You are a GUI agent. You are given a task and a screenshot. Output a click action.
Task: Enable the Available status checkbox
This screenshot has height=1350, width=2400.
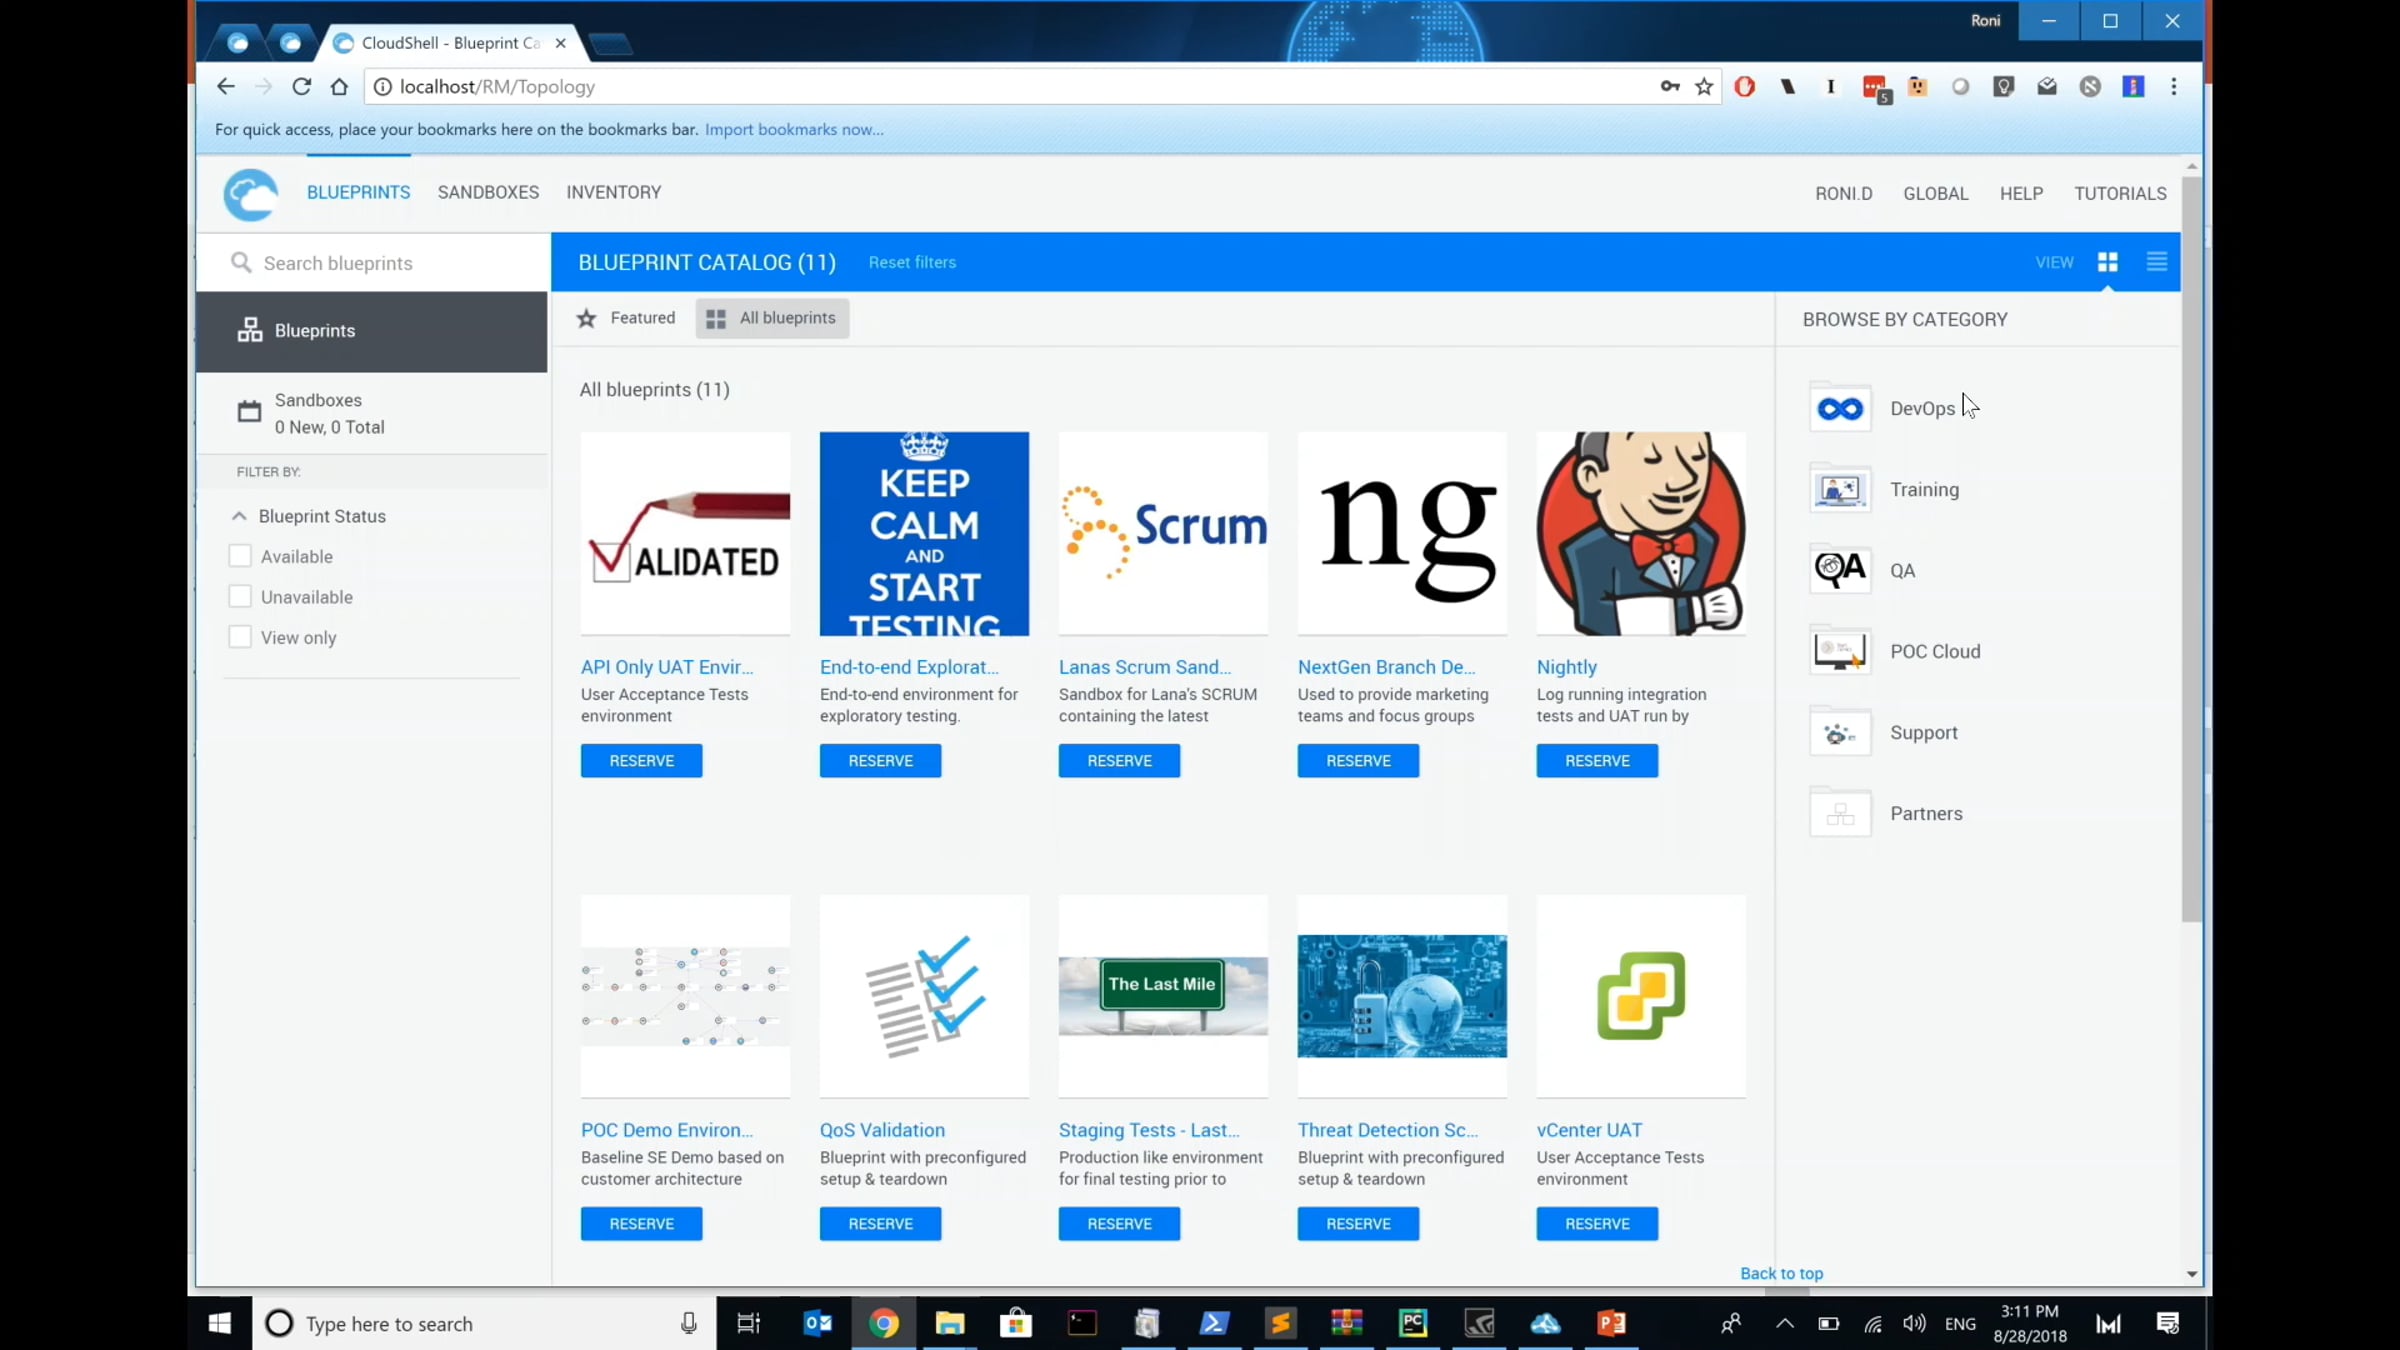[x=240, y=556]
